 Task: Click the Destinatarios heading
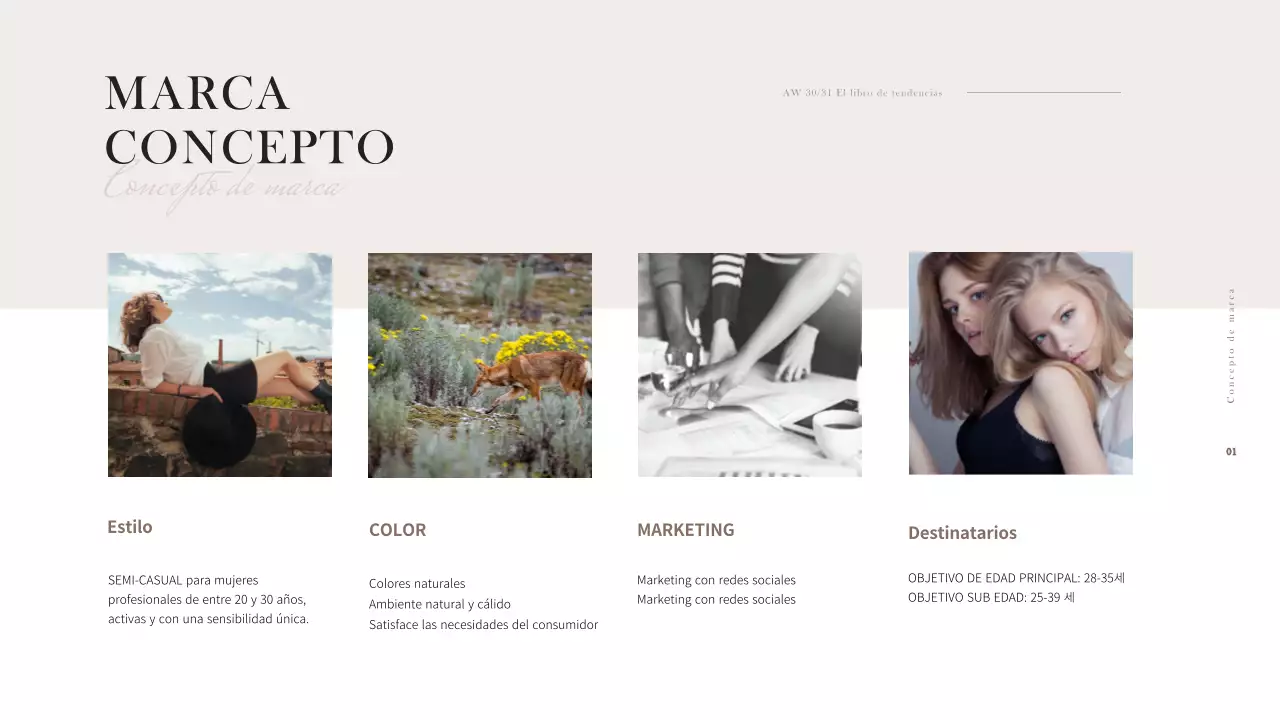pyautogui.click(x=962, y=533)
